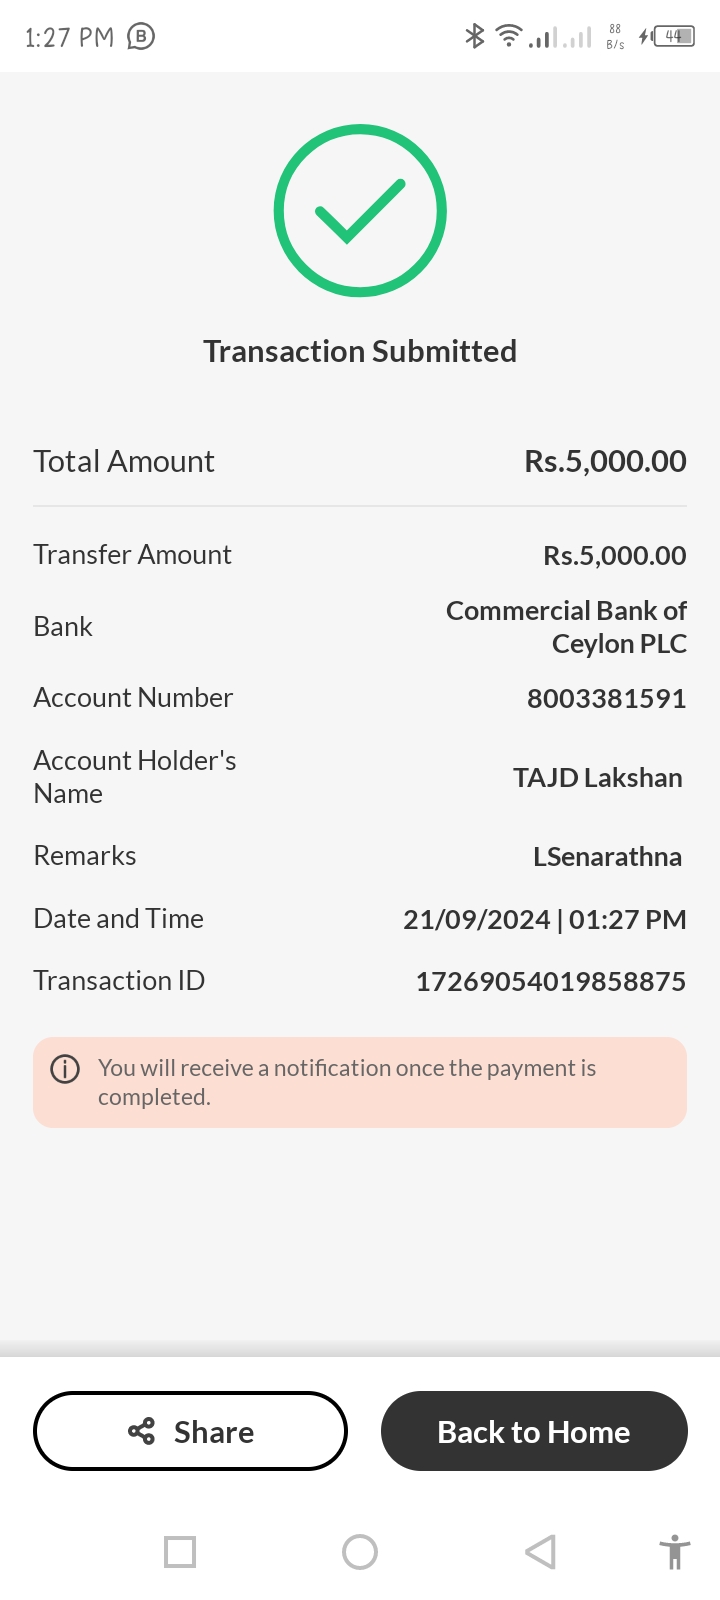
Task: Tap the Transaction Submitted heading
Action: (360, 351)
